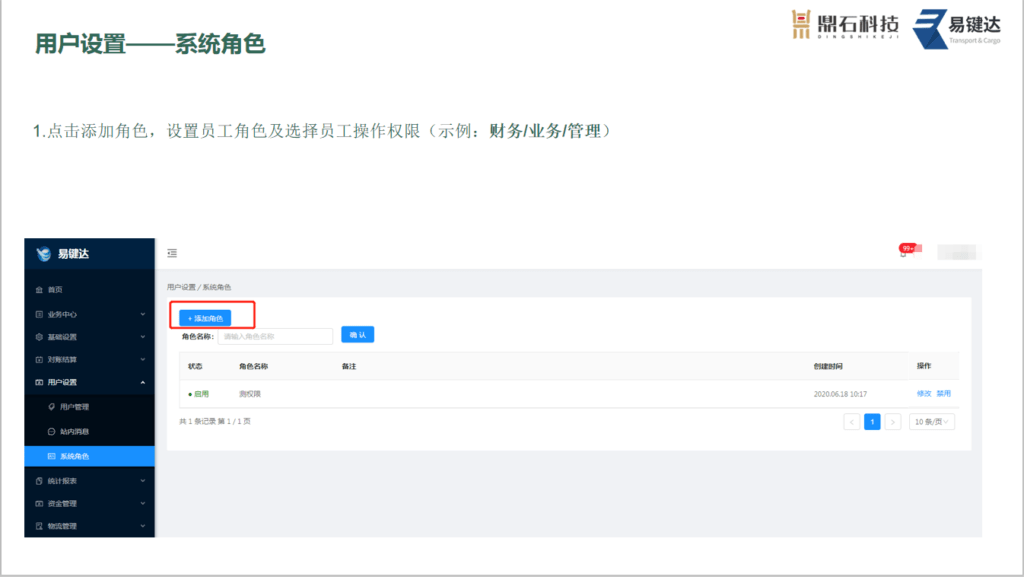Expand the 基础设置 menu chevron
1024x577 pixels.
click(142, 337)
